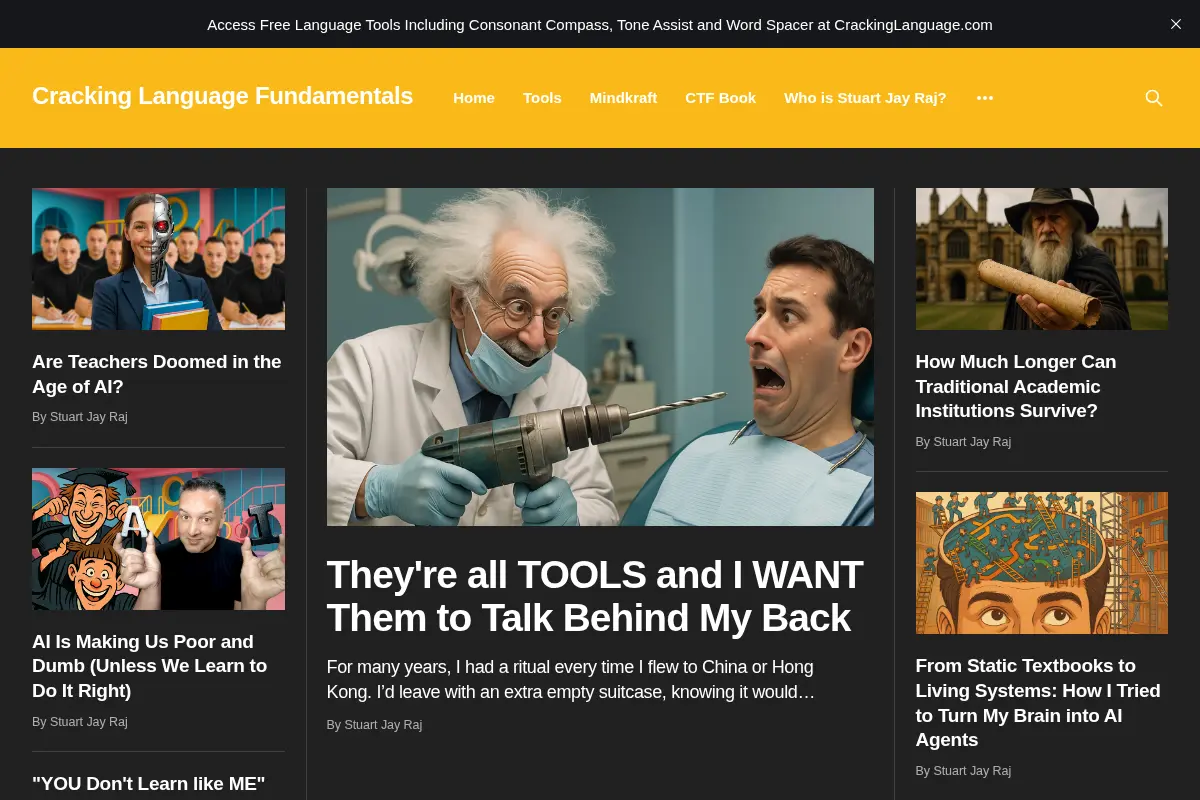
Task: Open the search magnifier icon
Action: point(1153,98)
